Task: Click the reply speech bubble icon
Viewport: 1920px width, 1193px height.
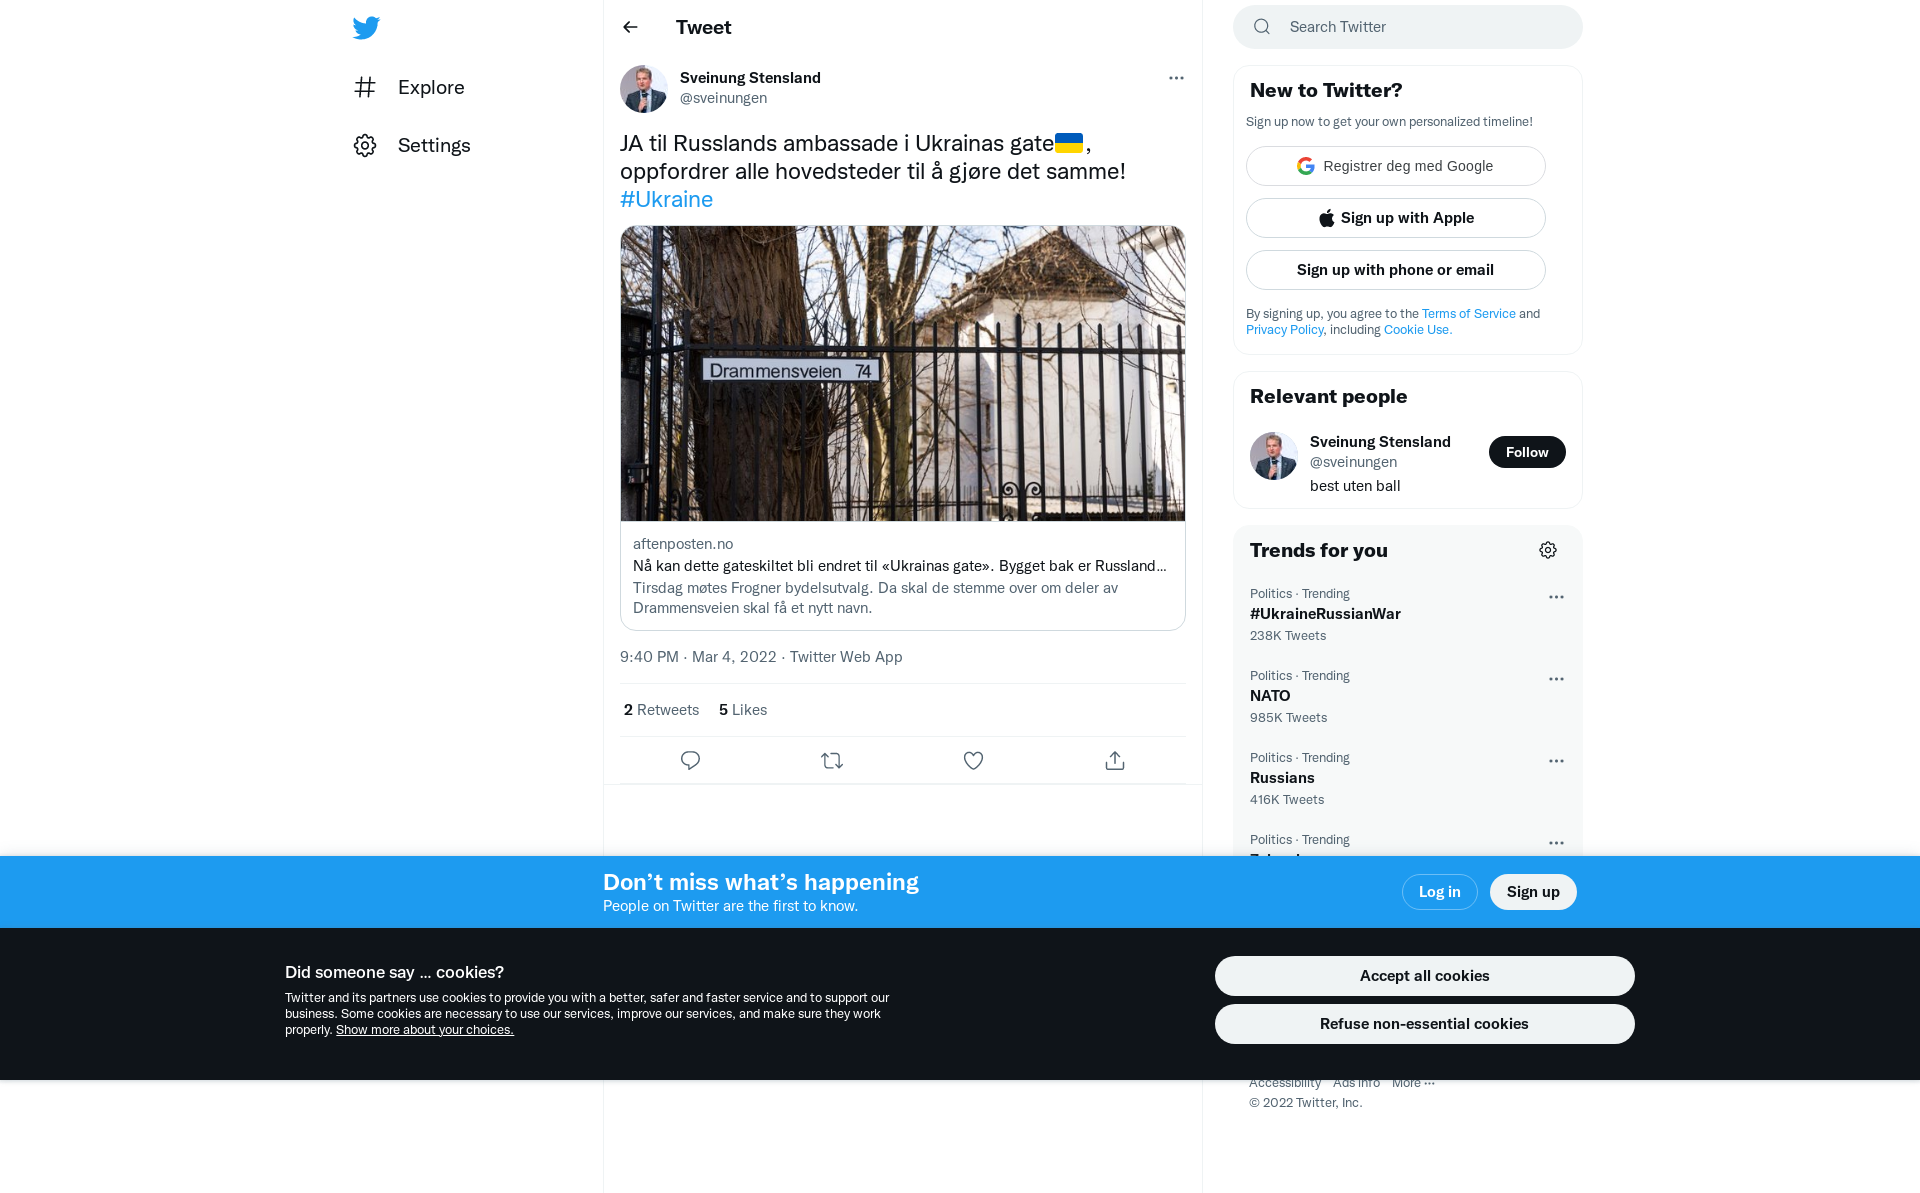Action: pyautogui.click(x=690, y=761)
